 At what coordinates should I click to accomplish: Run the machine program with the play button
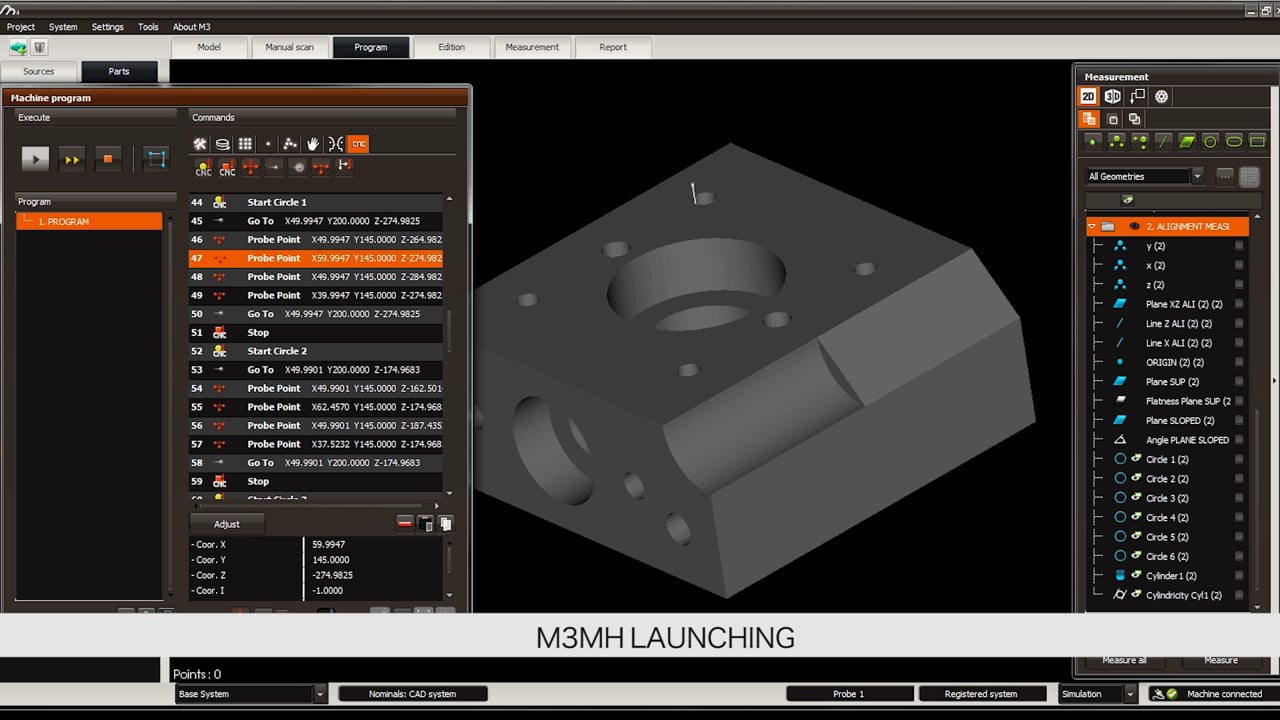[x=35, y=158]
